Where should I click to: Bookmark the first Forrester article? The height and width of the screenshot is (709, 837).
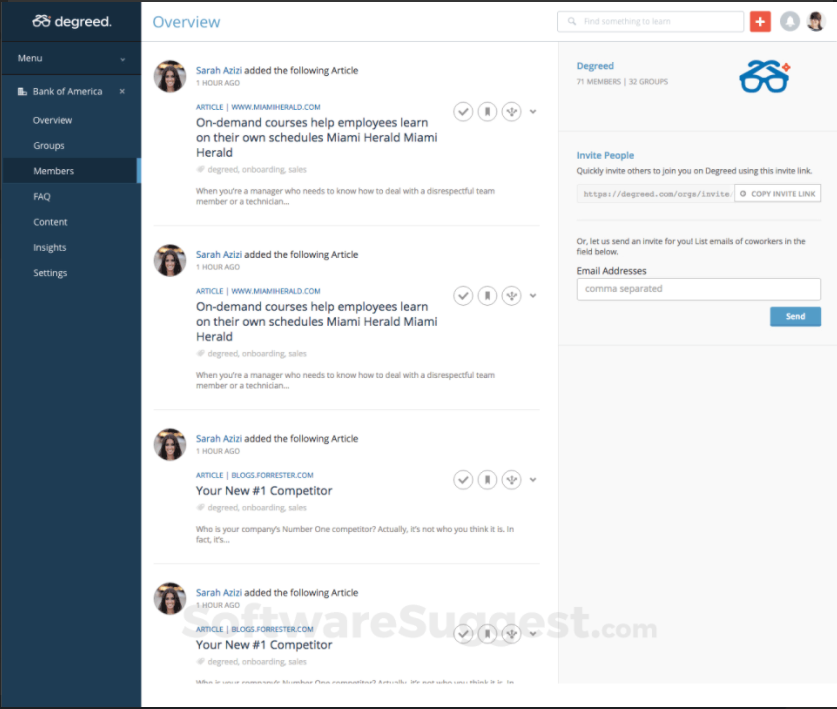click(x=487, y=479)
